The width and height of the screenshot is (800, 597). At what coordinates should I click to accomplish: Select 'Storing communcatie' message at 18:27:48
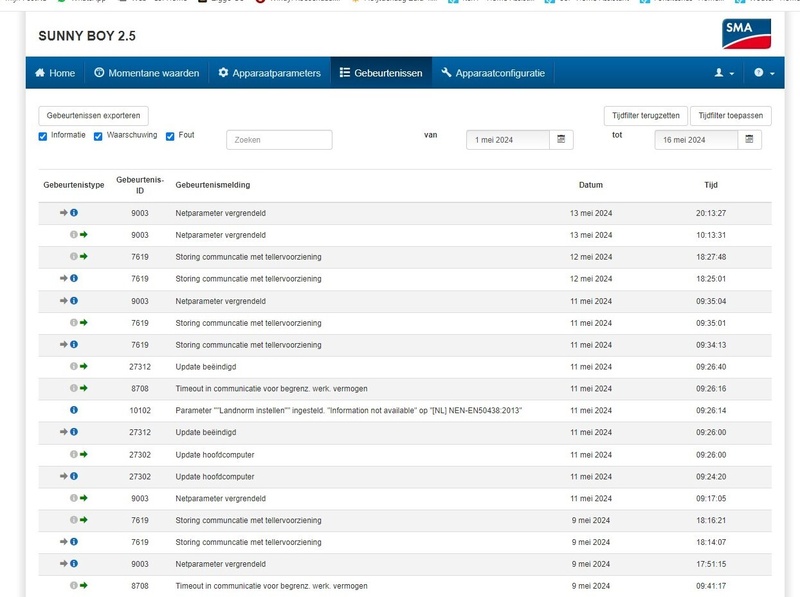click(x=248, y=257)
